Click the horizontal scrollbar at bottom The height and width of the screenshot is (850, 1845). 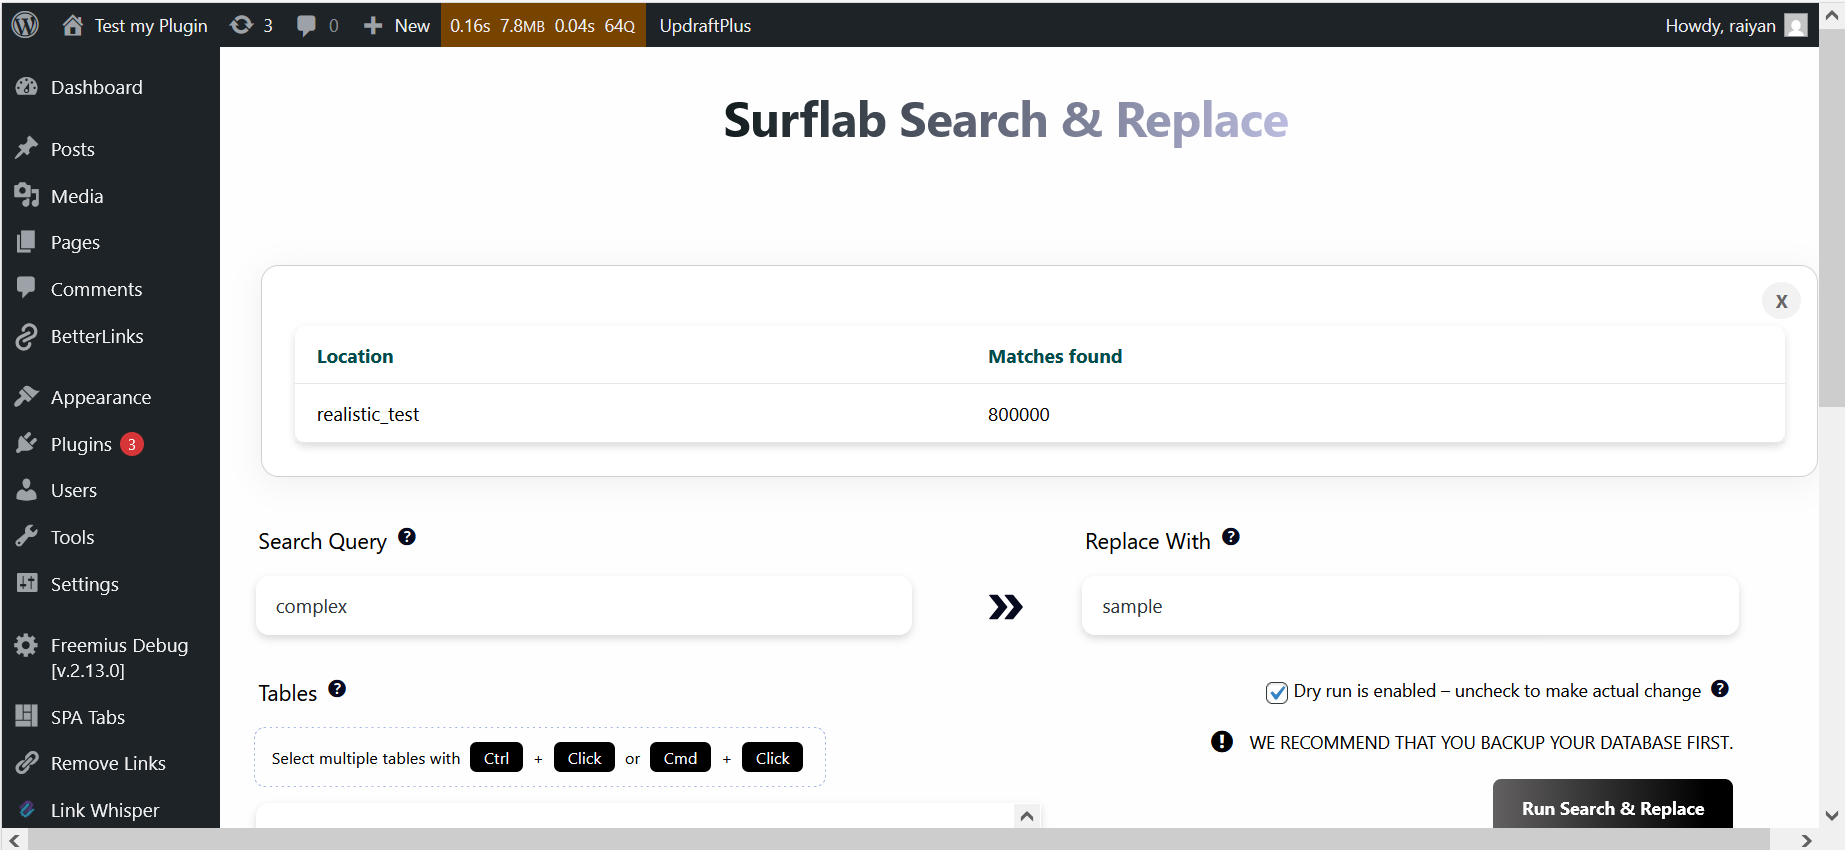898,840
